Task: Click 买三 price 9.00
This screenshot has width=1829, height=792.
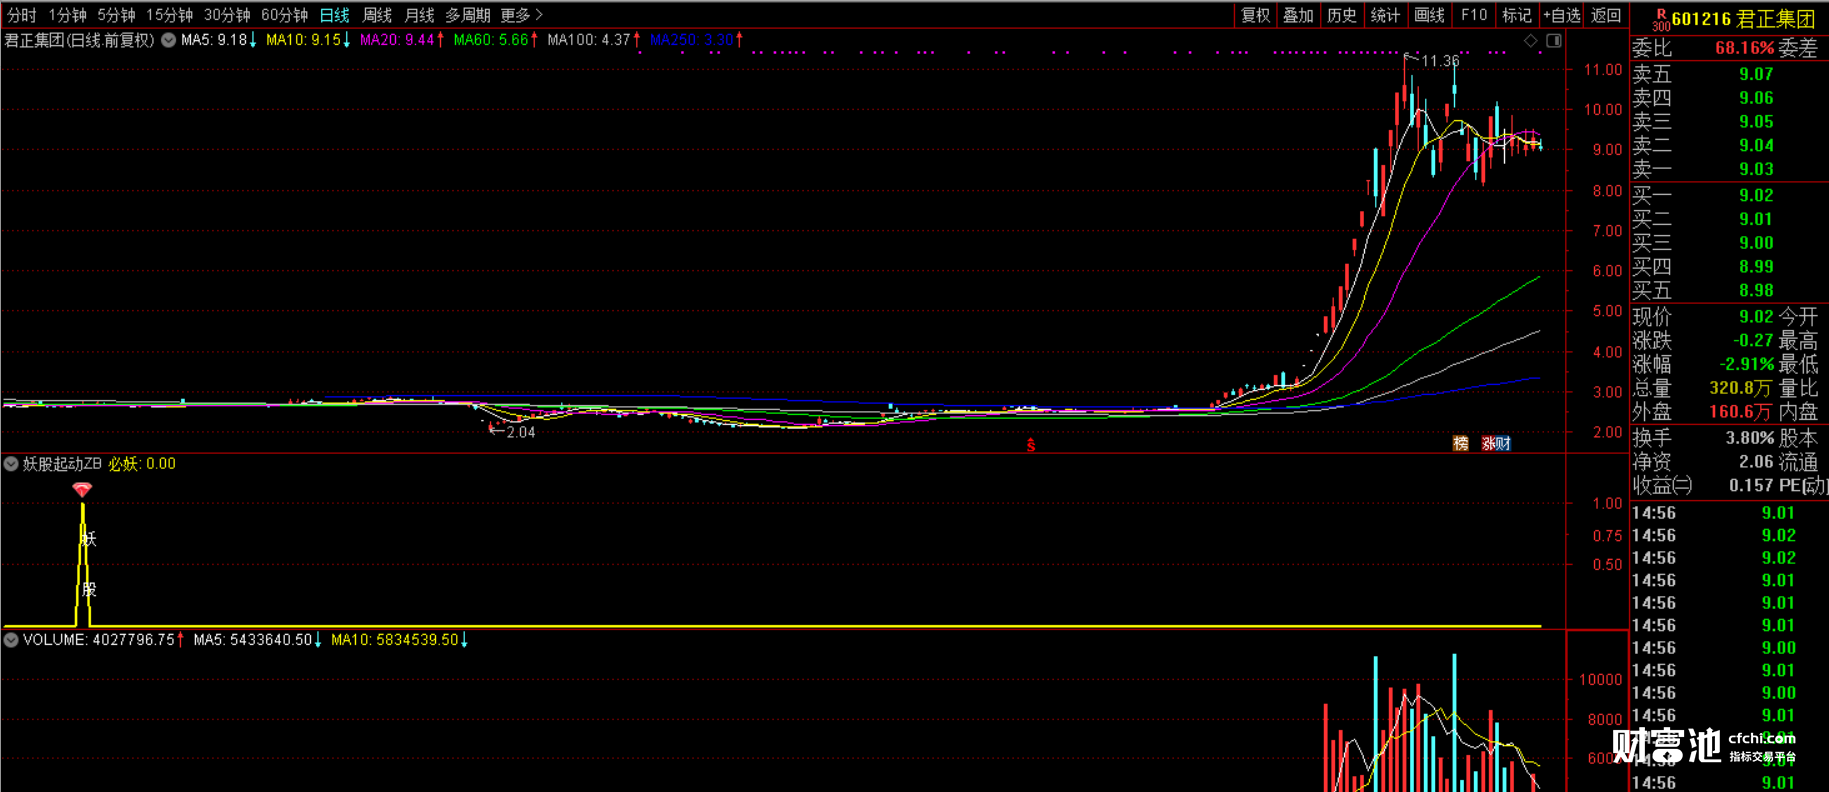Action: pyautogui.click(x=1756, y=243)
